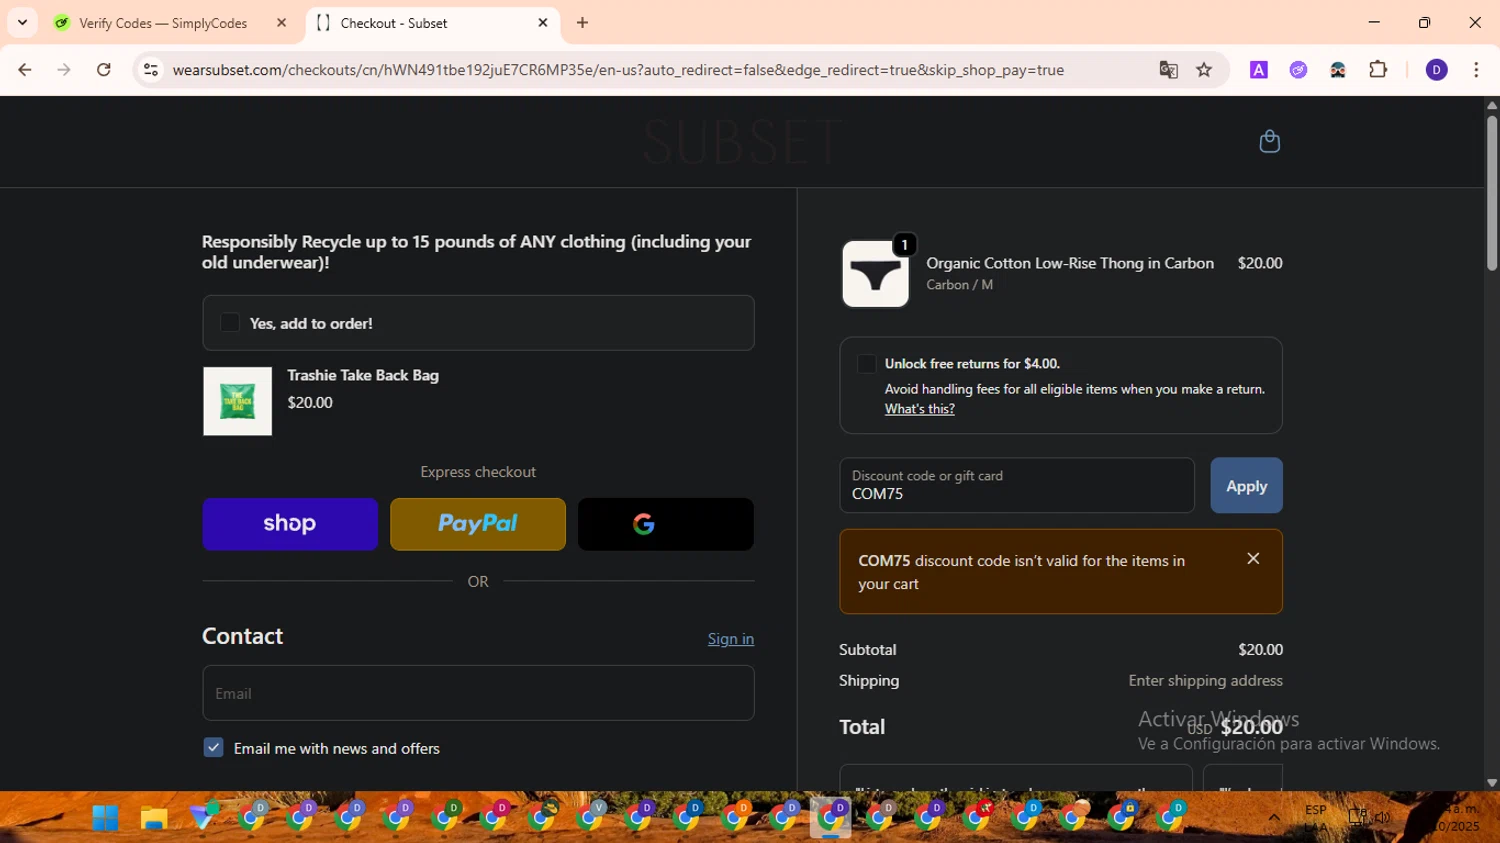This screenshot has height=843, width=1500.
Task: View site information icon in address bar
Action: (151, 70)
